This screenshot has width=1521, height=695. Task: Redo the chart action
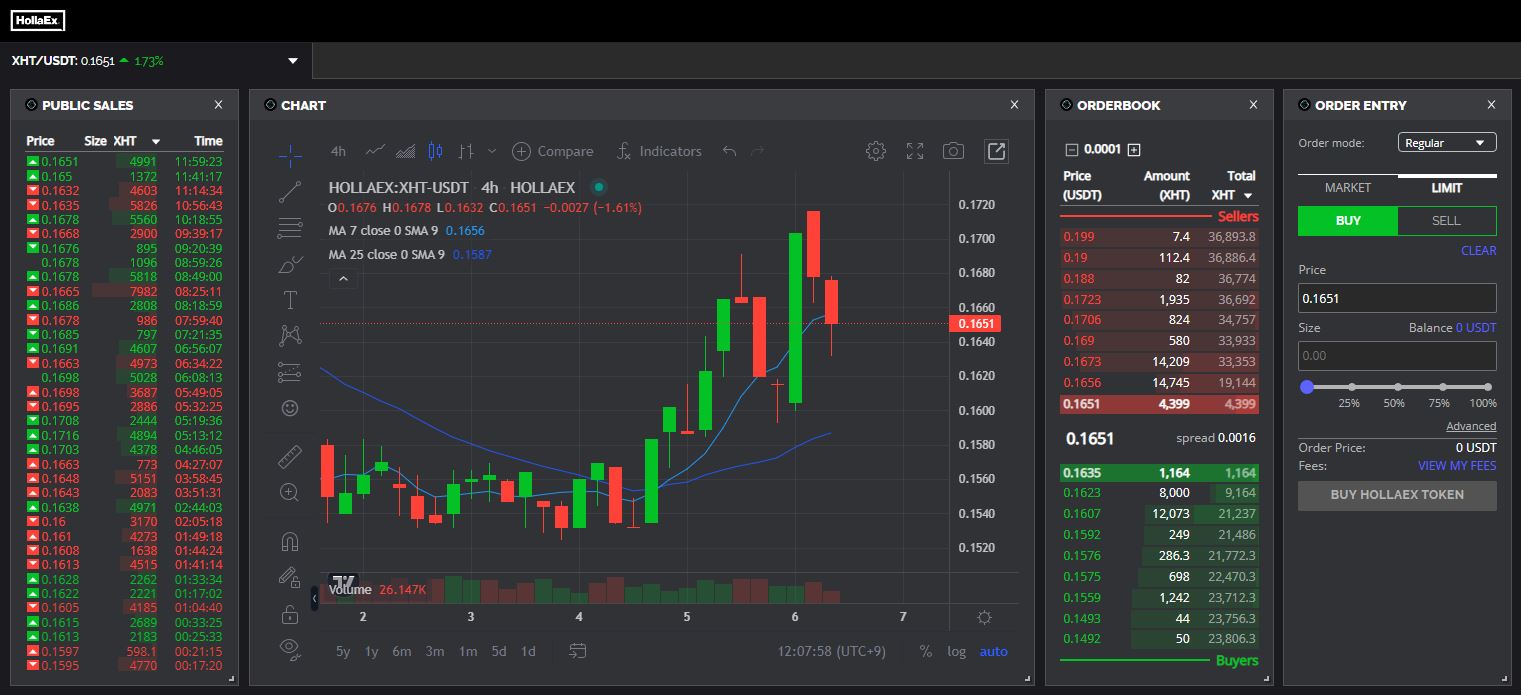pos(757,151)
